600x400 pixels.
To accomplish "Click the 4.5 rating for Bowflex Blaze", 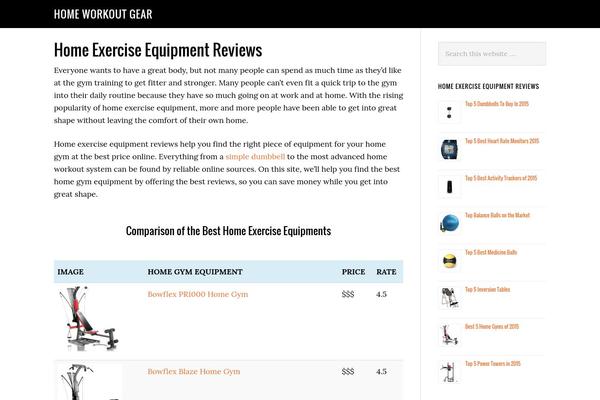I will click(381, 372).
